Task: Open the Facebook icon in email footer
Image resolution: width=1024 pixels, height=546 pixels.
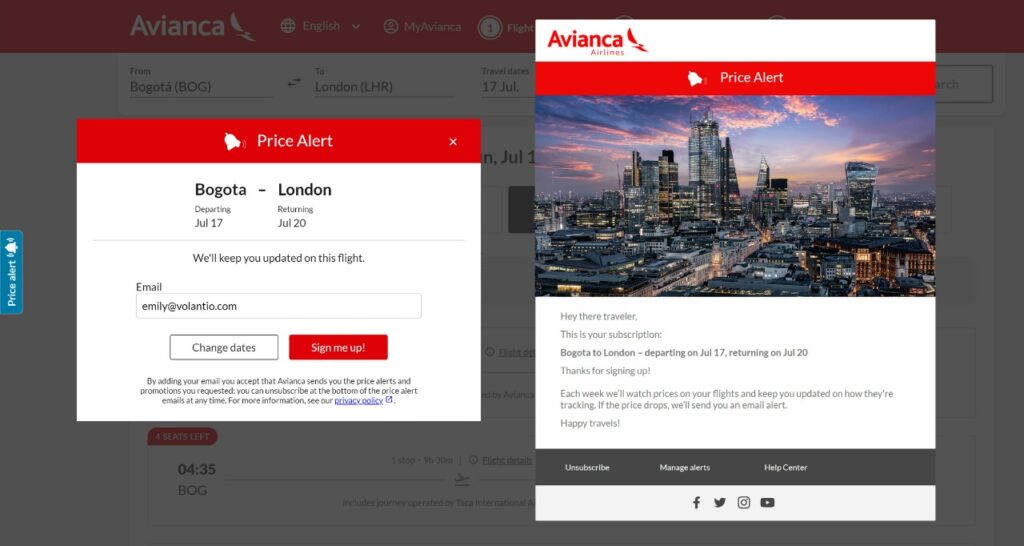Action: tap(696, 502)
